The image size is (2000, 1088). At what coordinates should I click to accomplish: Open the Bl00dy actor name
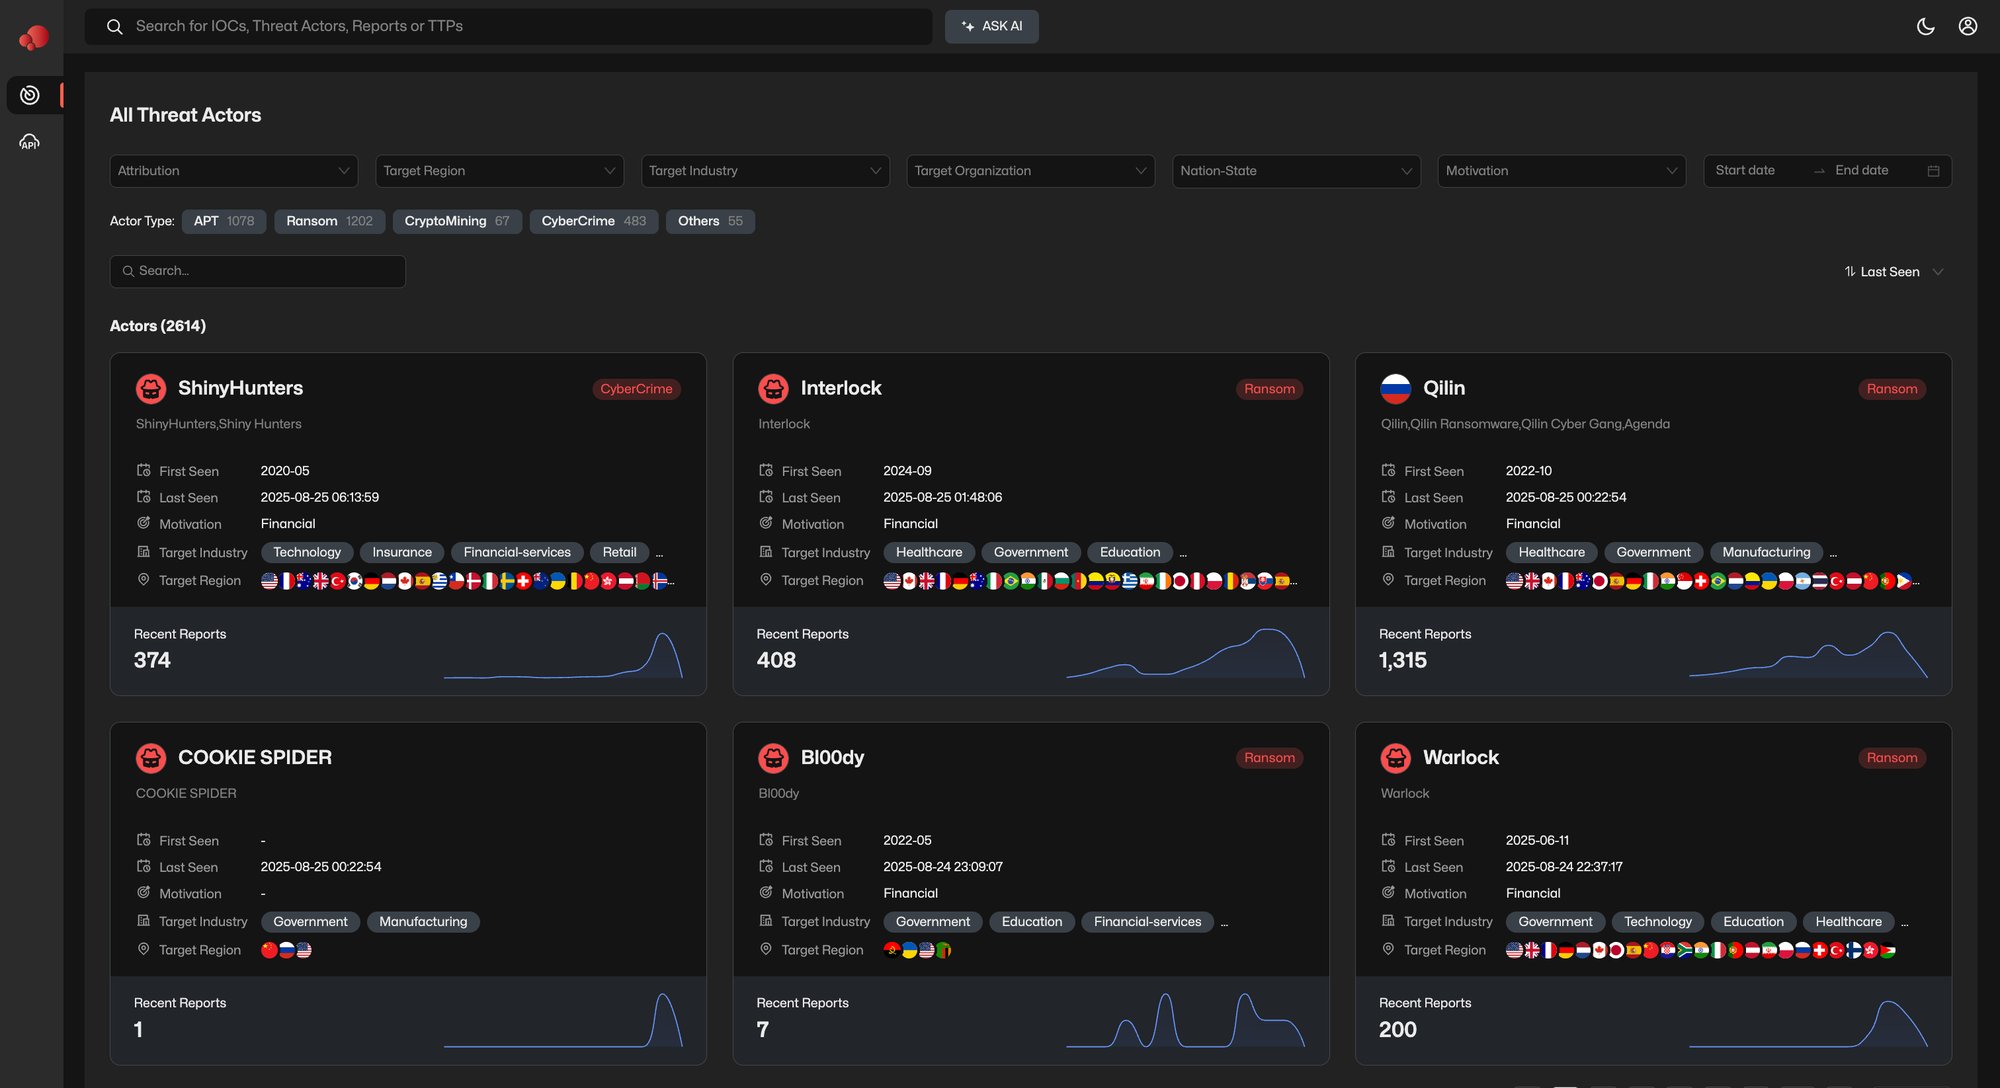(x=832, y=757)
